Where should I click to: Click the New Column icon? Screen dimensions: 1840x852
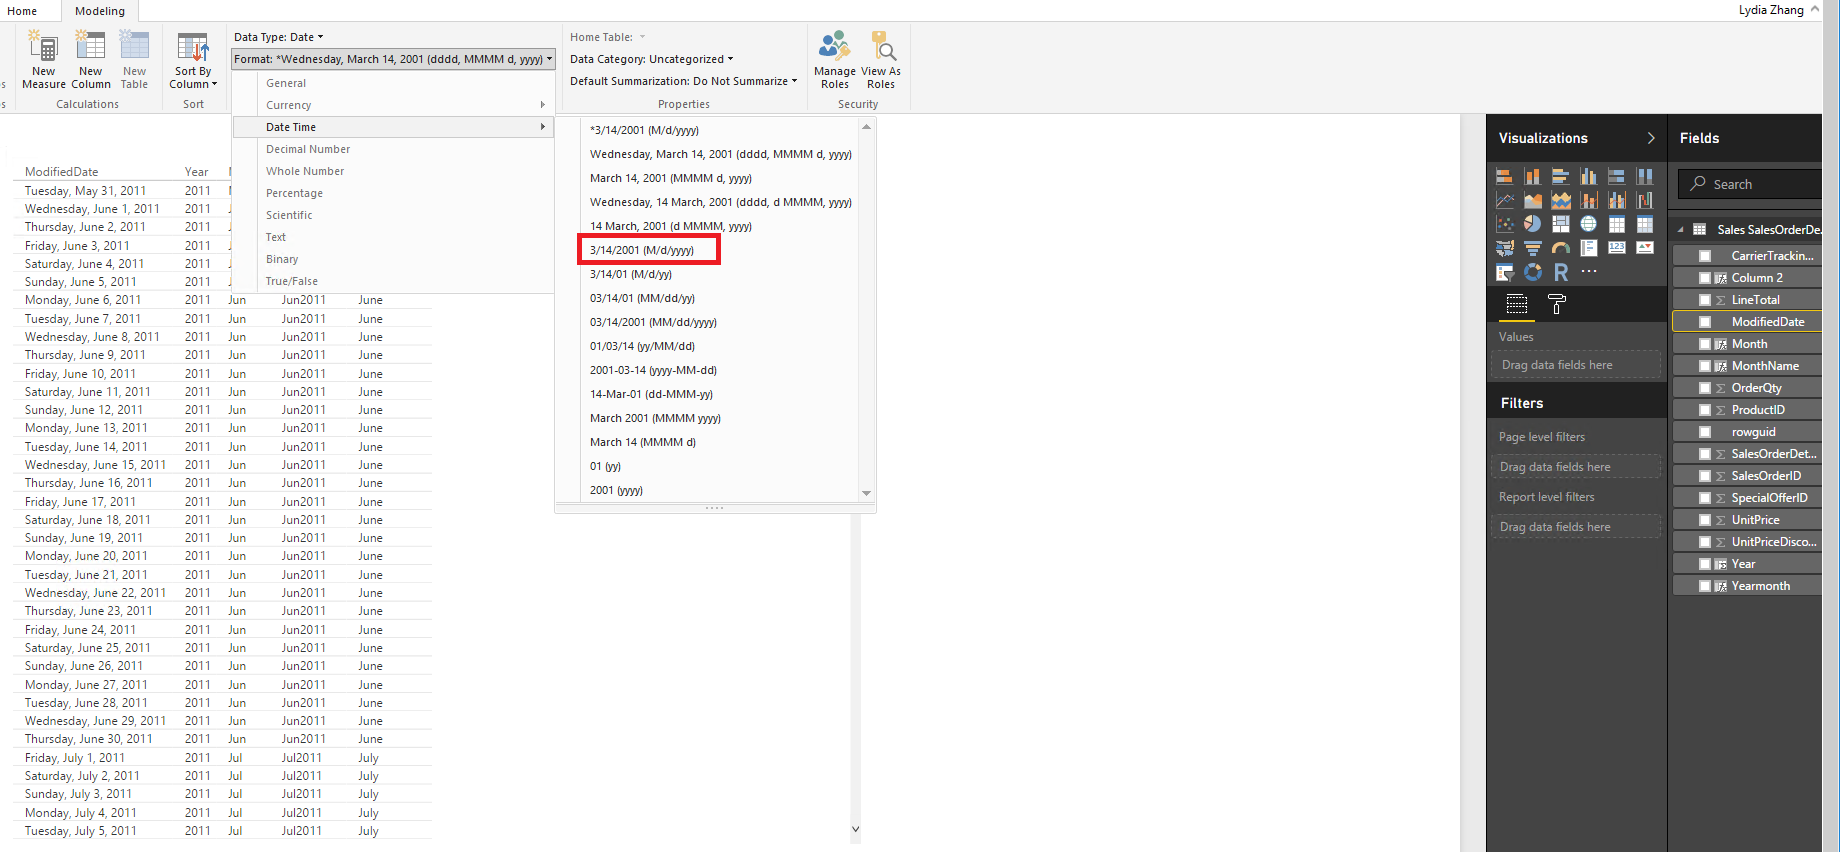point(90,48)
